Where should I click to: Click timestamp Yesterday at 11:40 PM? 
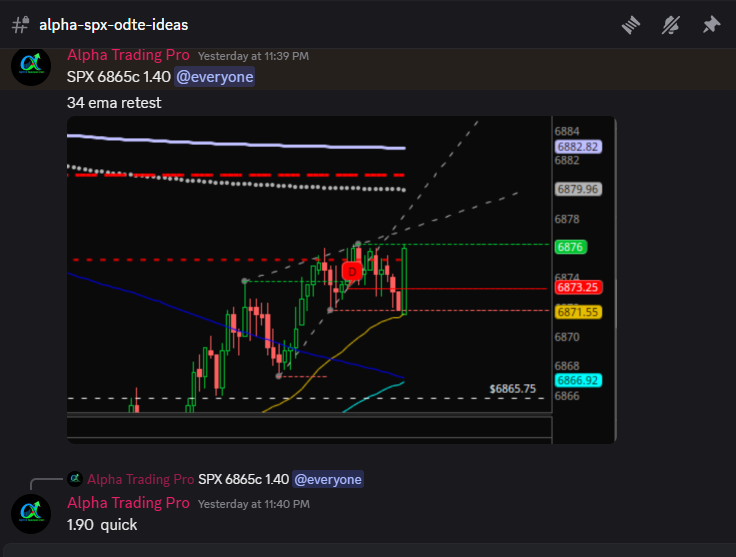[x=254, y=504]
